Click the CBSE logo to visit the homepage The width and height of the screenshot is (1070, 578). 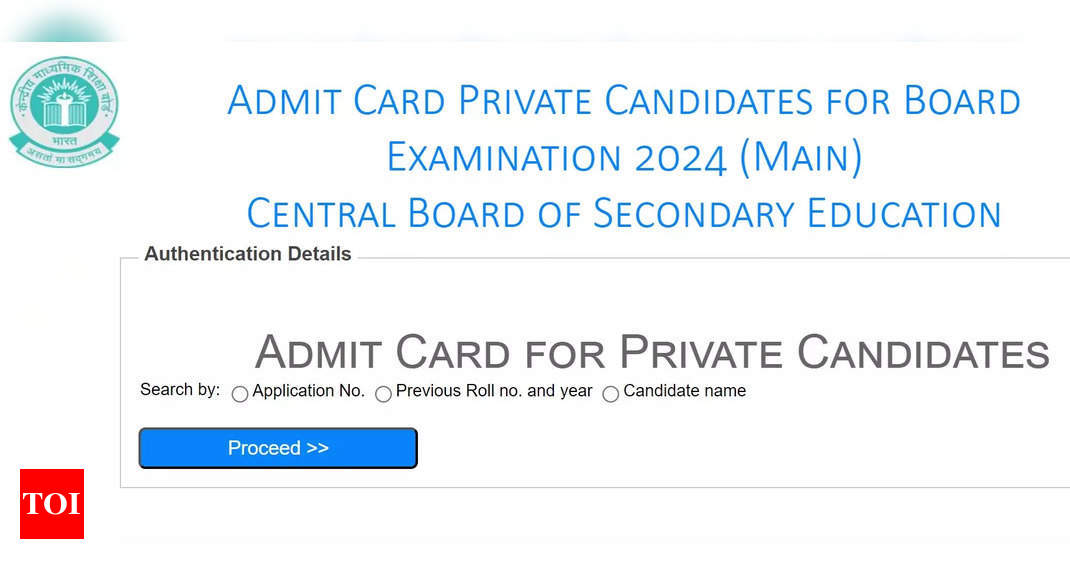pyautogui.click(x=64, y=112)
